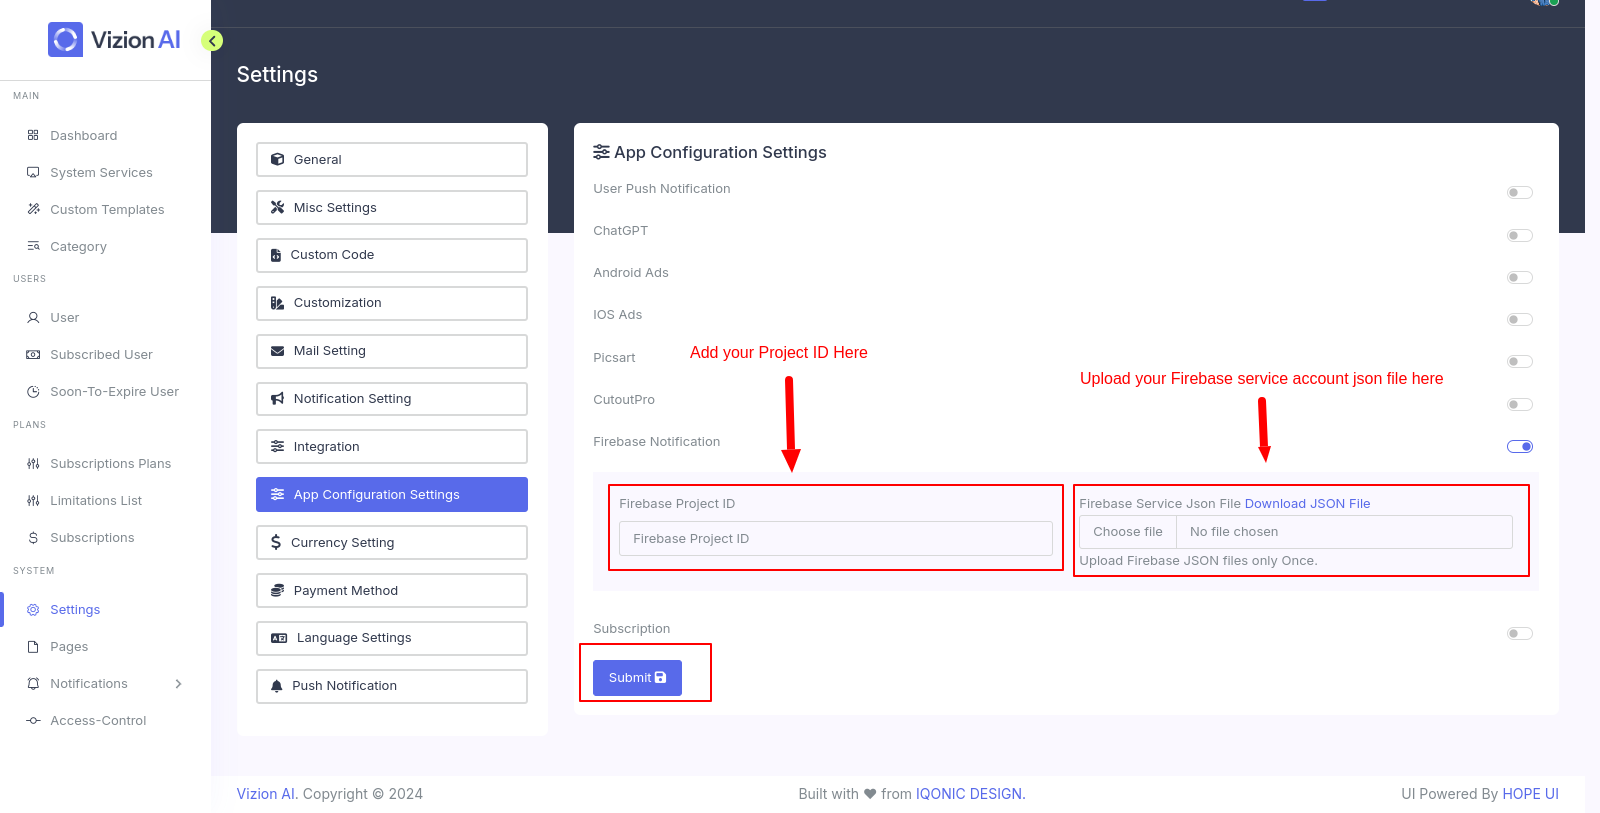The image size is (1600, 813).
Task: Click the System Services sidebar icon
Action: 33,172
